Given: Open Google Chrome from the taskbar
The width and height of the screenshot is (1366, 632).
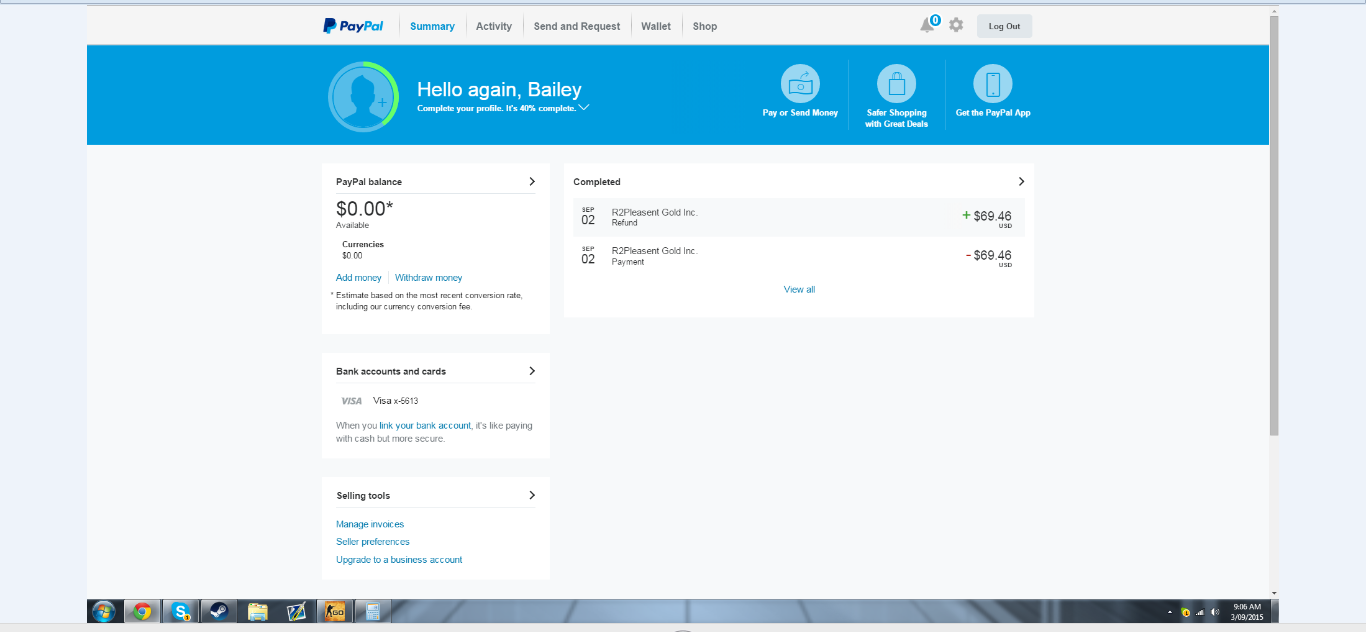Looking at the screenshot, I should pos(142,611).
